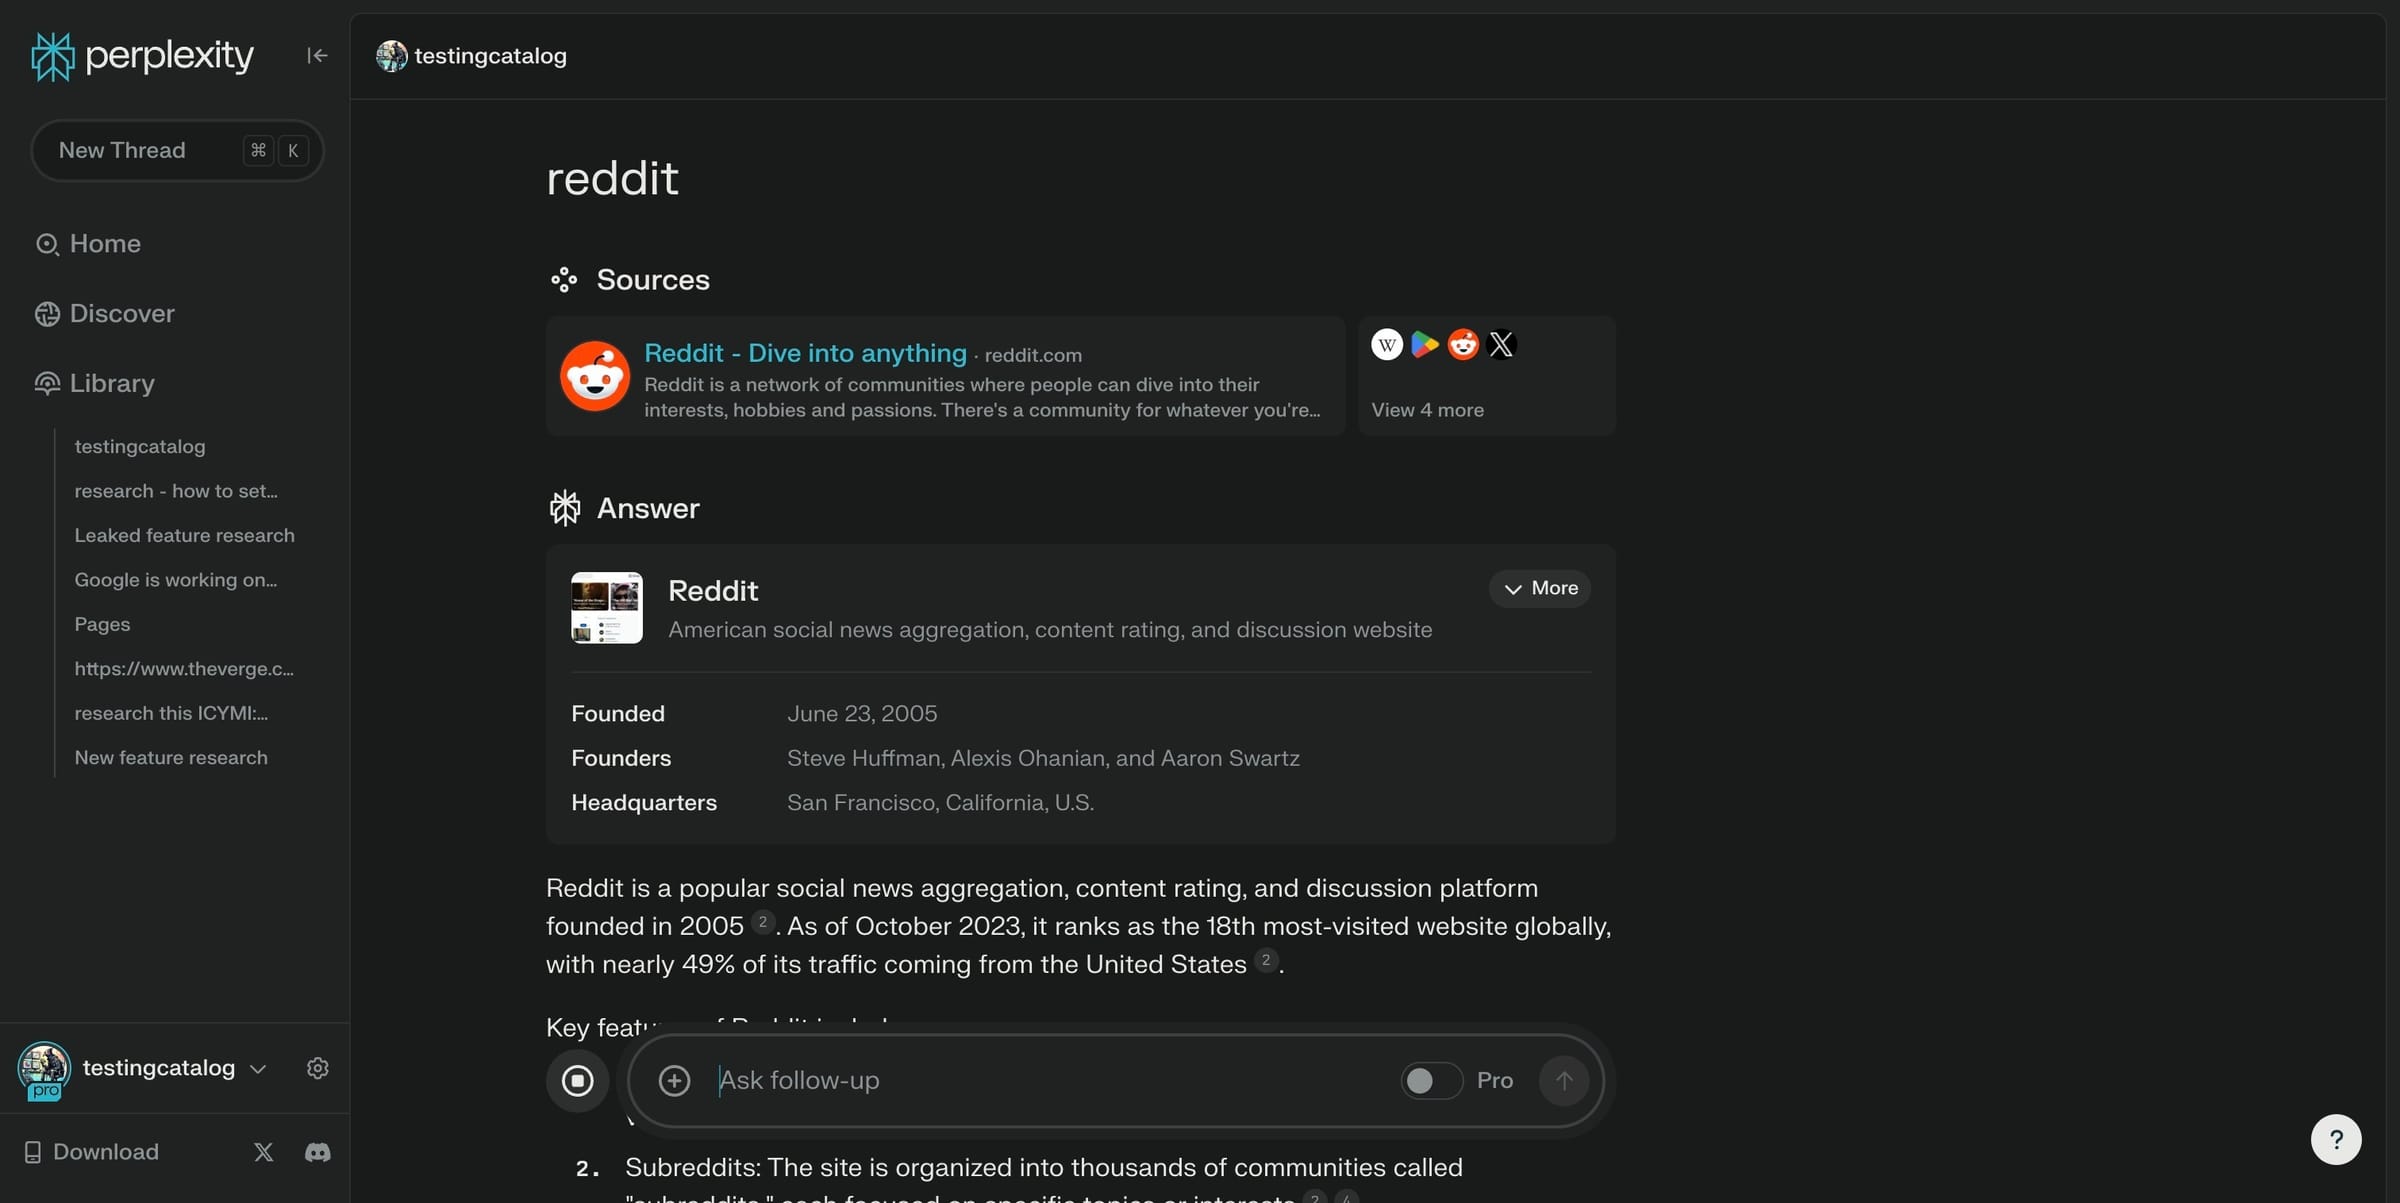The width and height of the screenshot is (2400, 1203).
Task: Open the Discord icon near Download
Action: point(318,1152)
